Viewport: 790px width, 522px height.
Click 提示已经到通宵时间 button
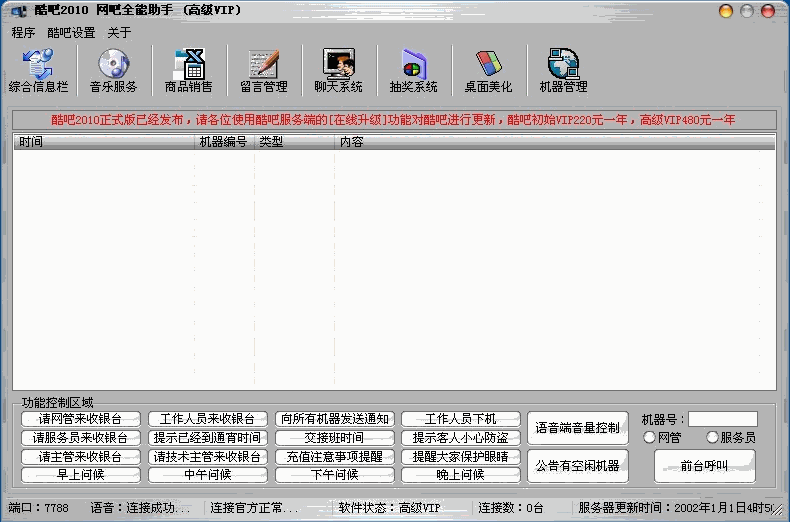click(208, 438)
